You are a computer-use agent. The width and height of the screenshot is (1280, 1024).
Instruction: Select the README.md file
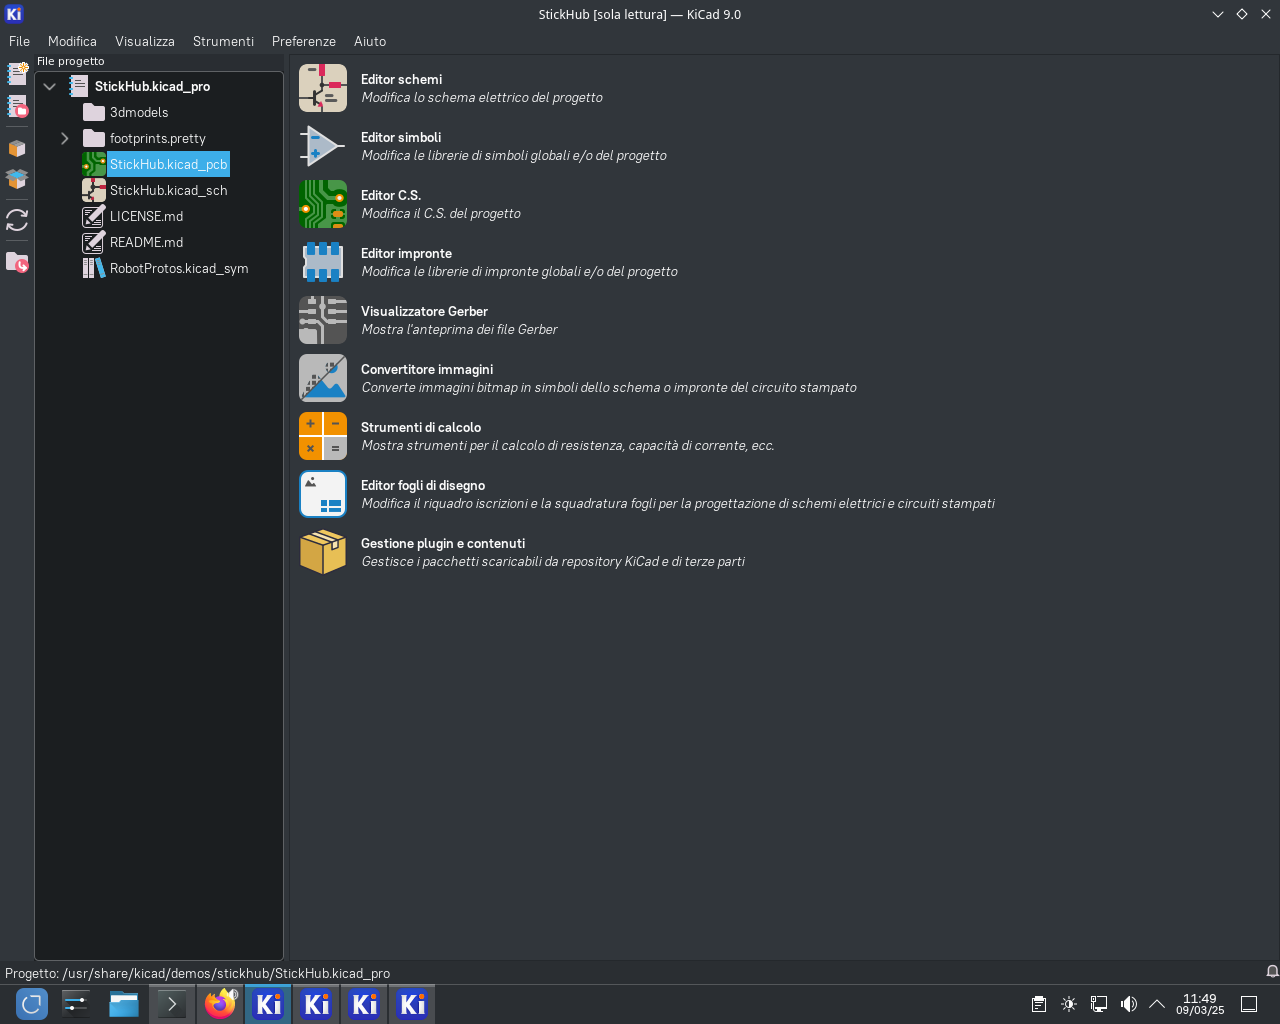pyautogui.click(x=146, y=242)
